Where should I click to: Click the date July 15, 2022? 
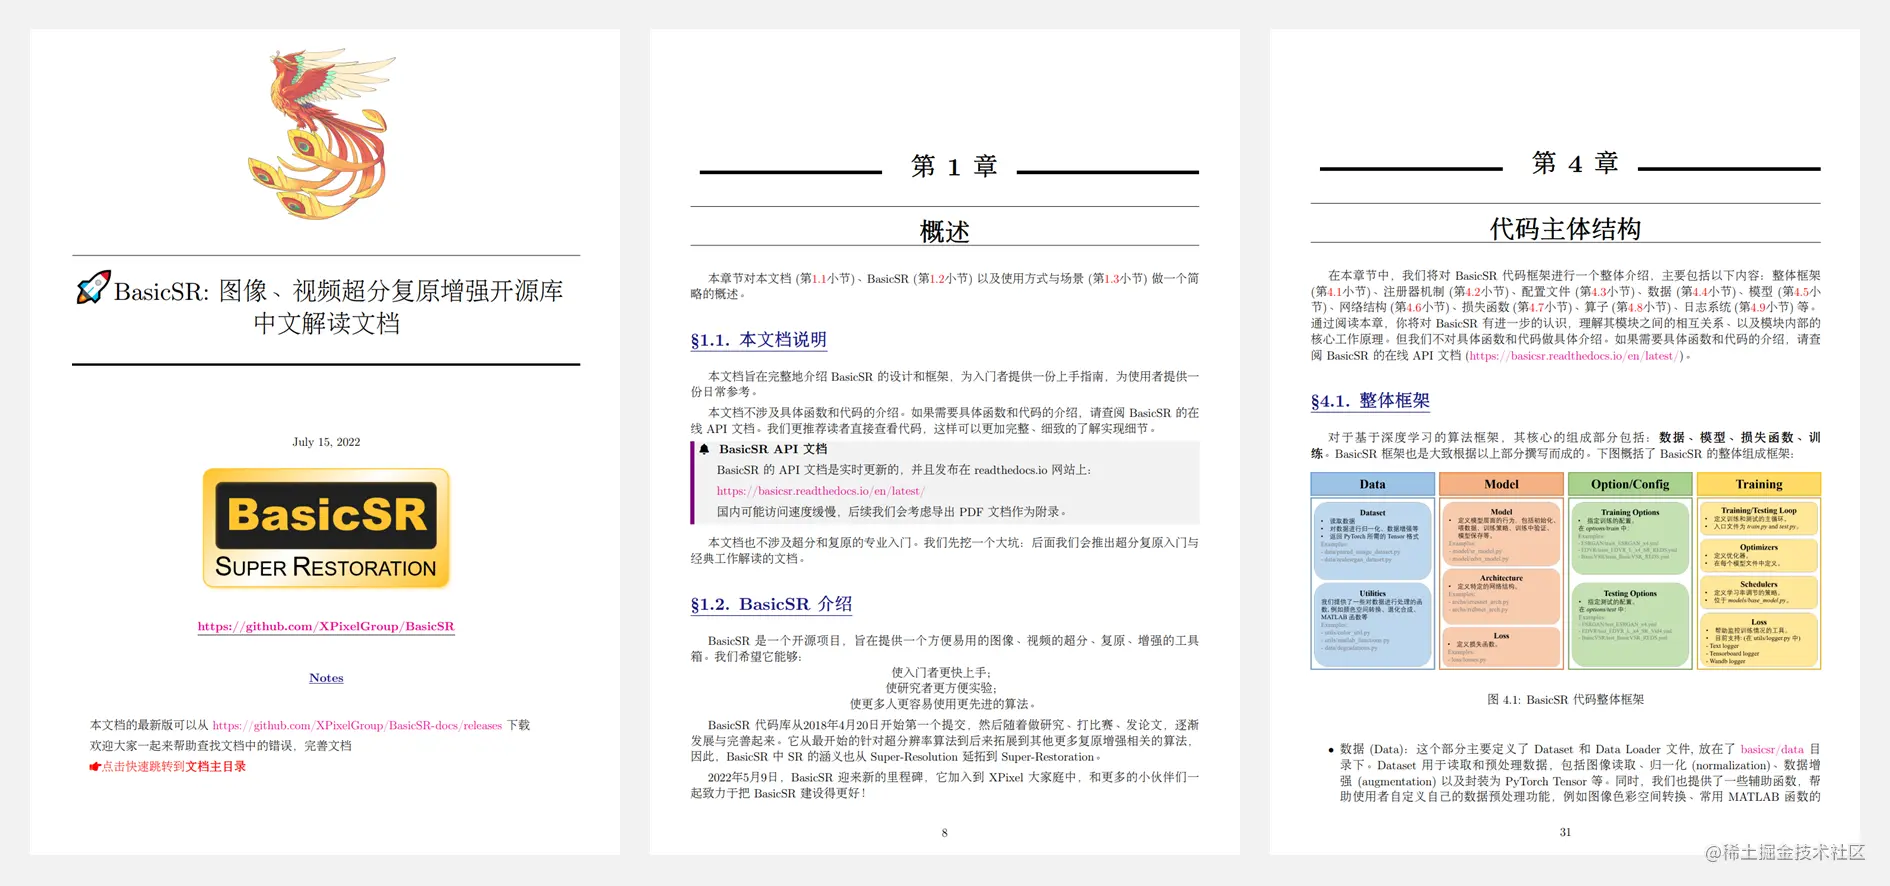tap(326, 442)
